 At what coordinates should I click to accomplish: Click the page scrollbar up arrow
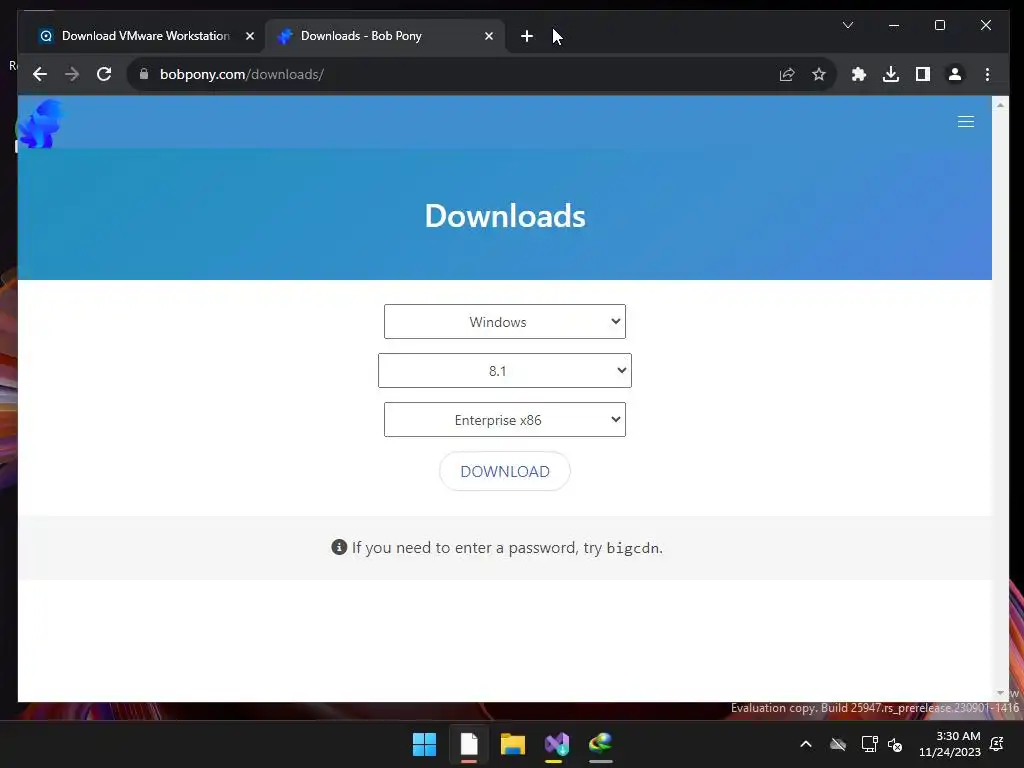(x=1000, y=104)
